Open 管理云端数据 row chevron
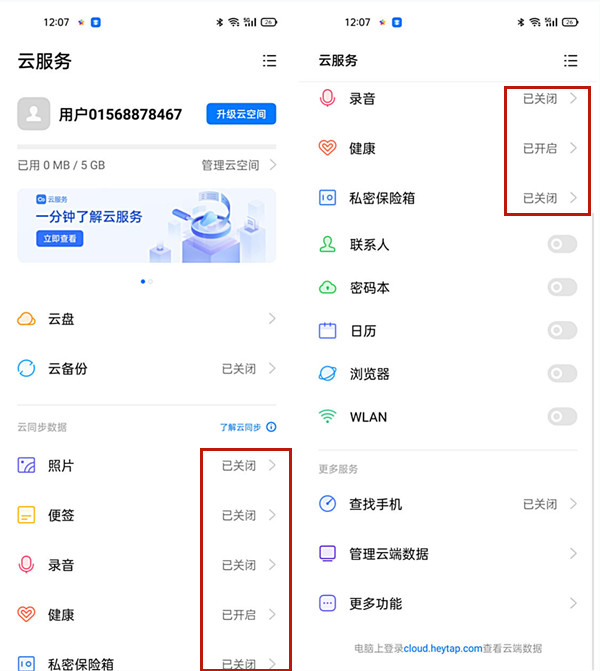 (573, 553)
